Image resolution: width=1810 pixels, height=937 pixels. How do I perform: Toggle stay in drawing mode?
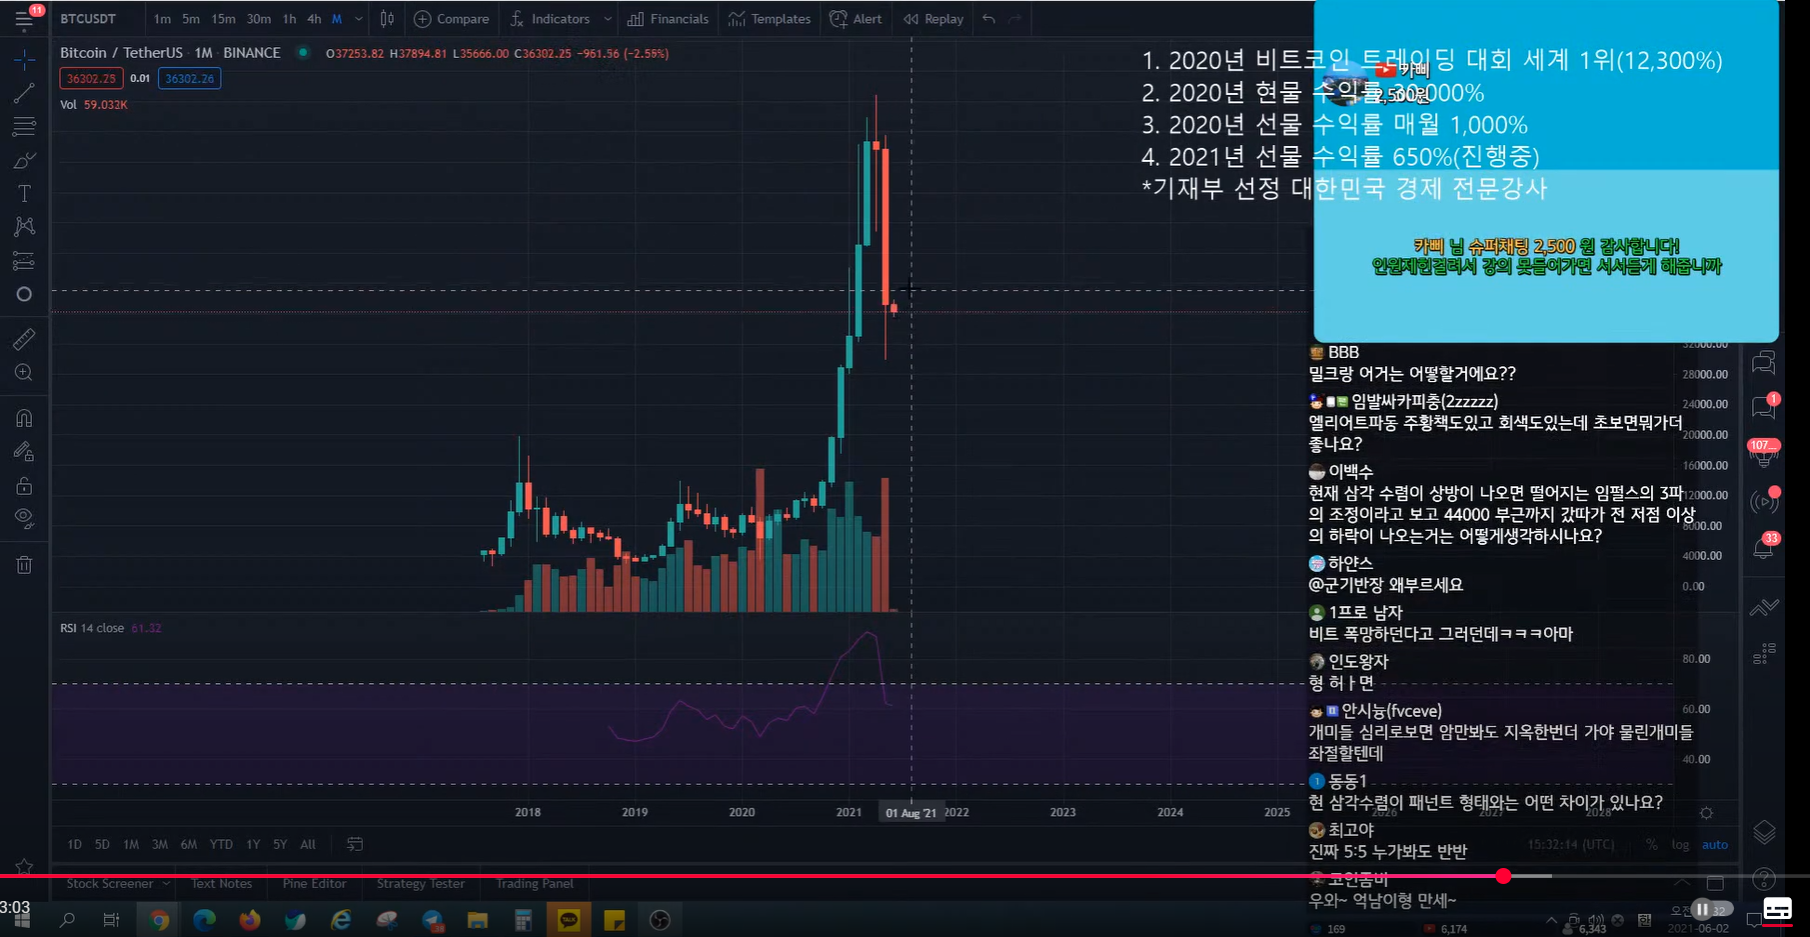[24, 452]
